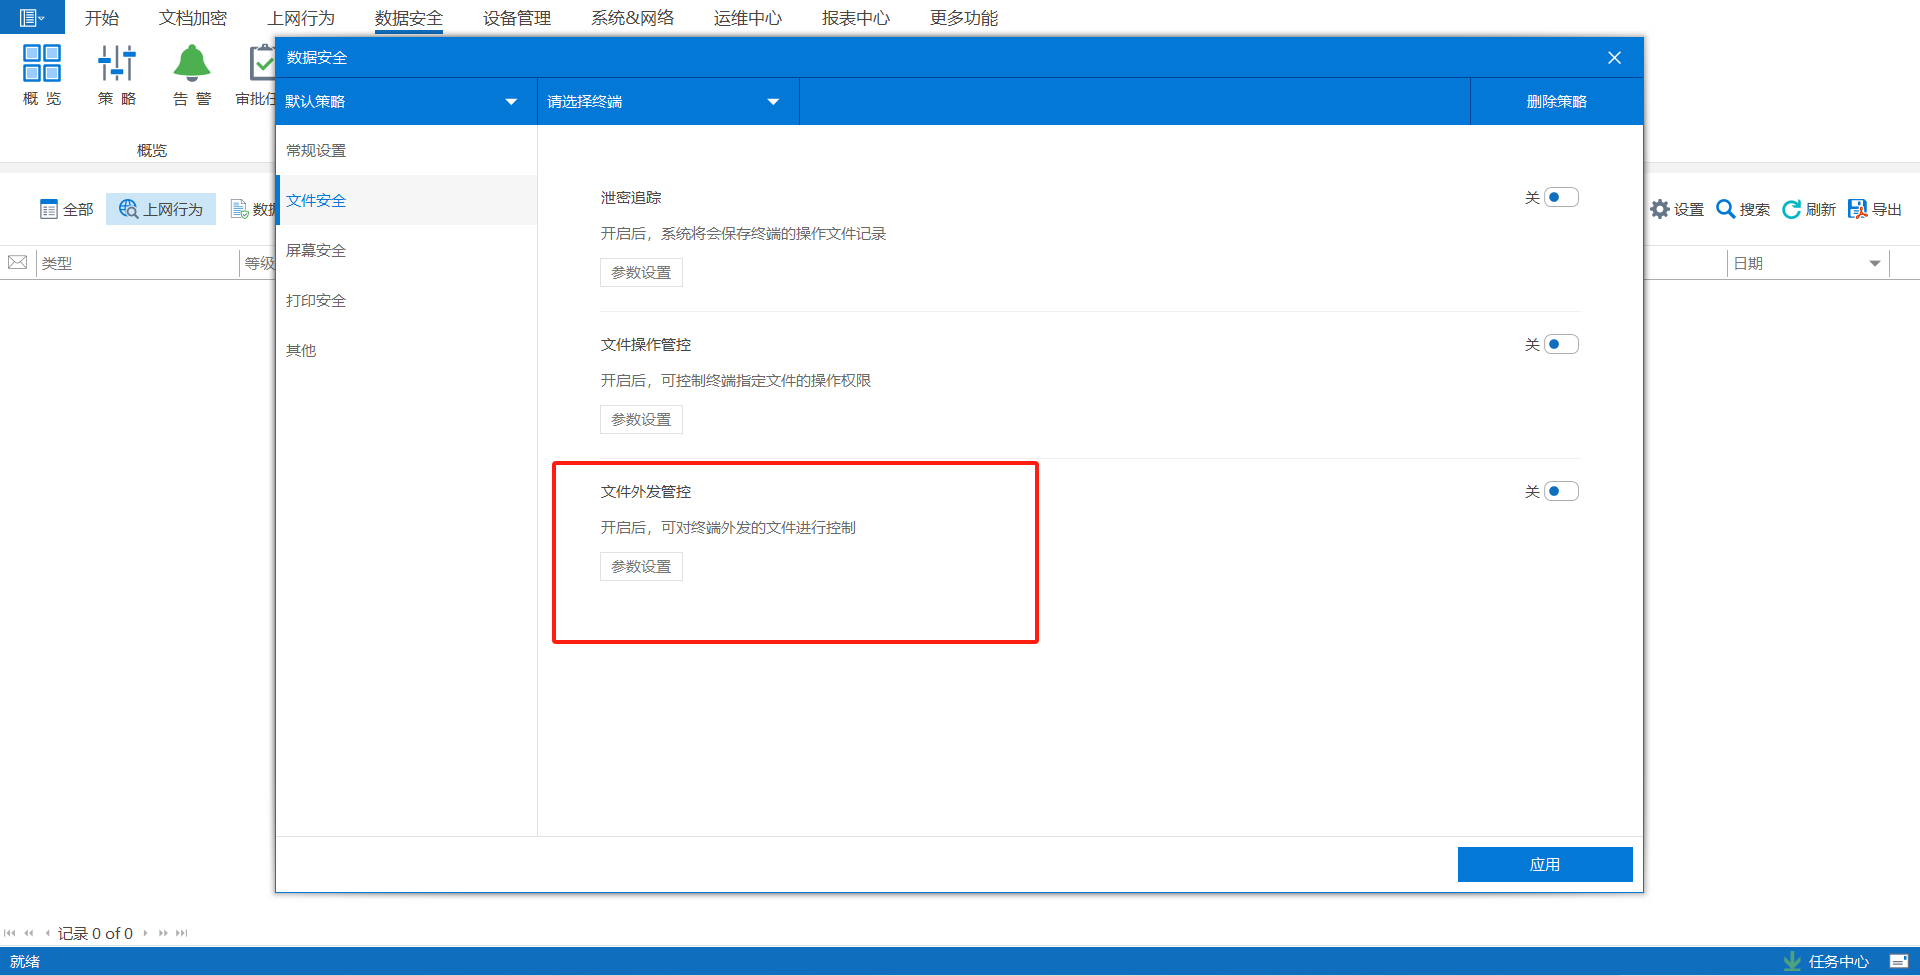Image resolution: width=1920 pixels, height=976 pixels.
Task: Click the 类型 column header
Action: tap(138, 263)
